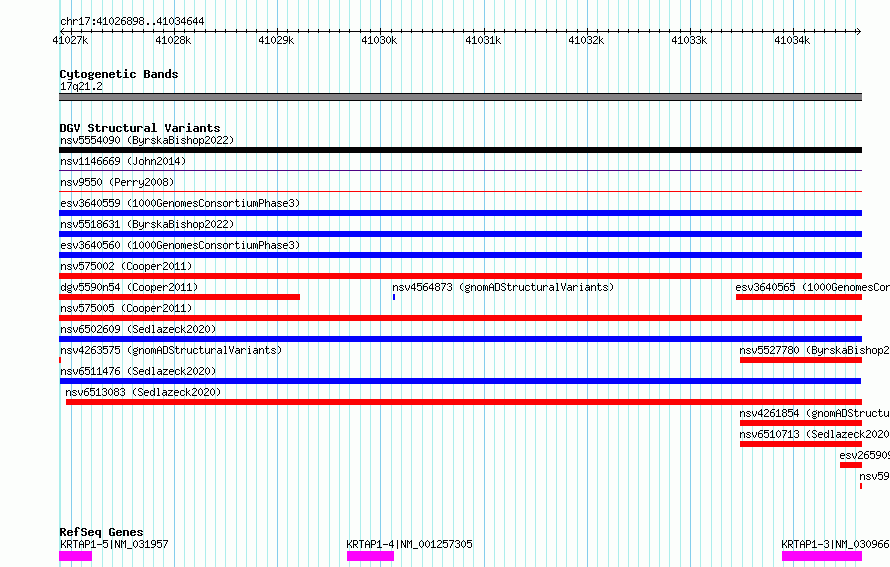Click nsv6502609 blue variant bar
The height and width of the screenshot is (567, 890).
tap(460, 339)
